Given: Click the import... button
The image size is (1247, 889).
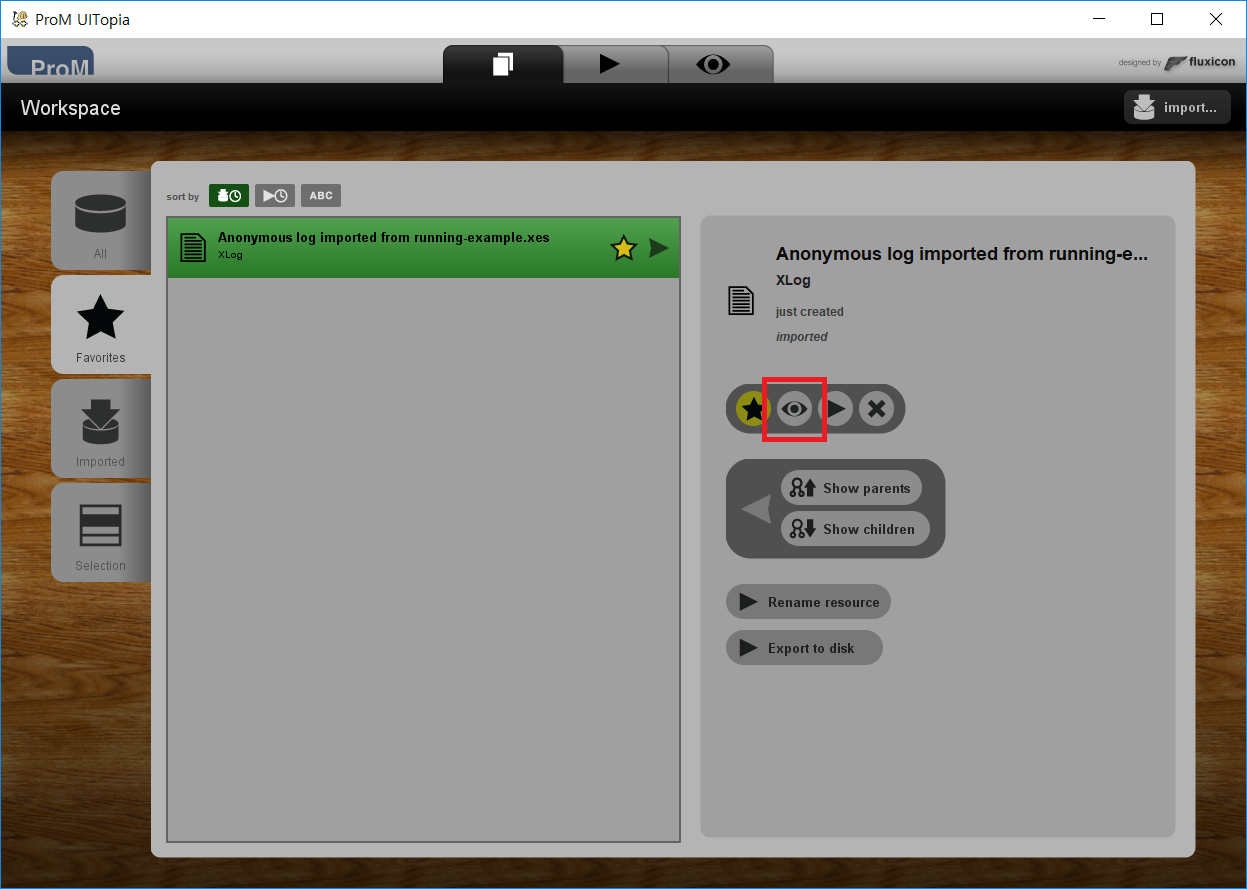Looking at the screenshot, I should (x=1177, y=107).
